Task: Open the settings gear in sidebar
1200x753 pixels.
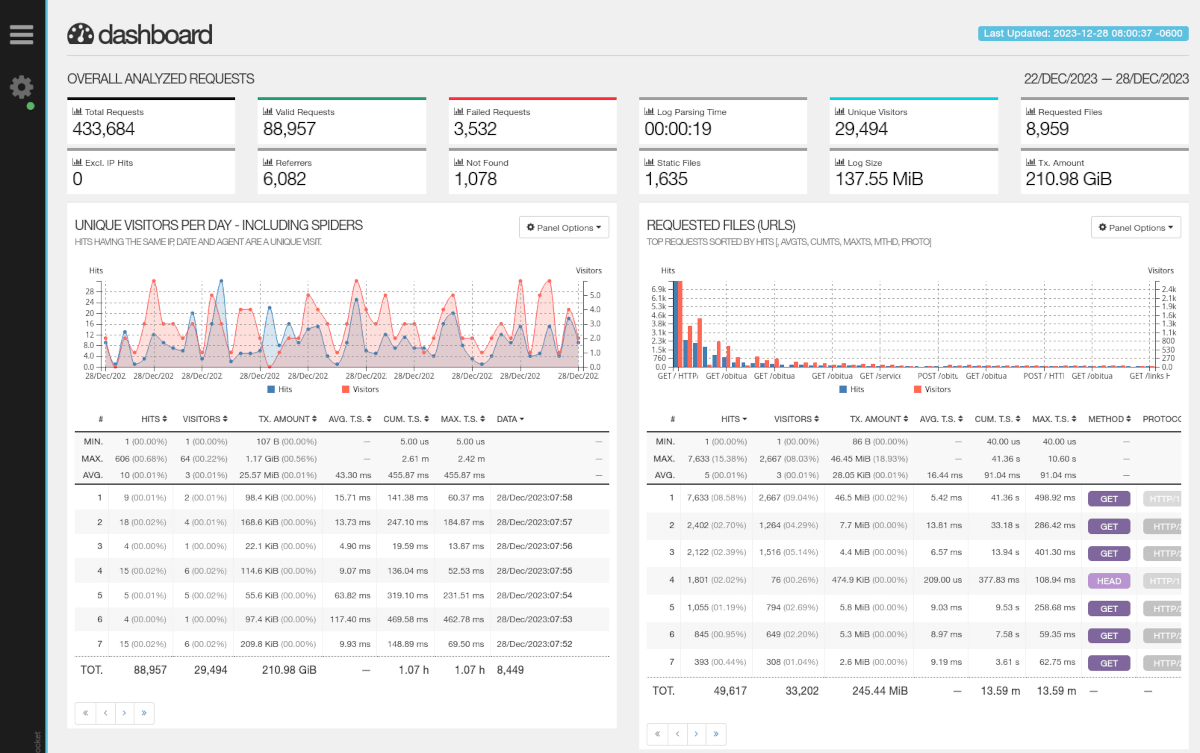Action: coord(21,87)
